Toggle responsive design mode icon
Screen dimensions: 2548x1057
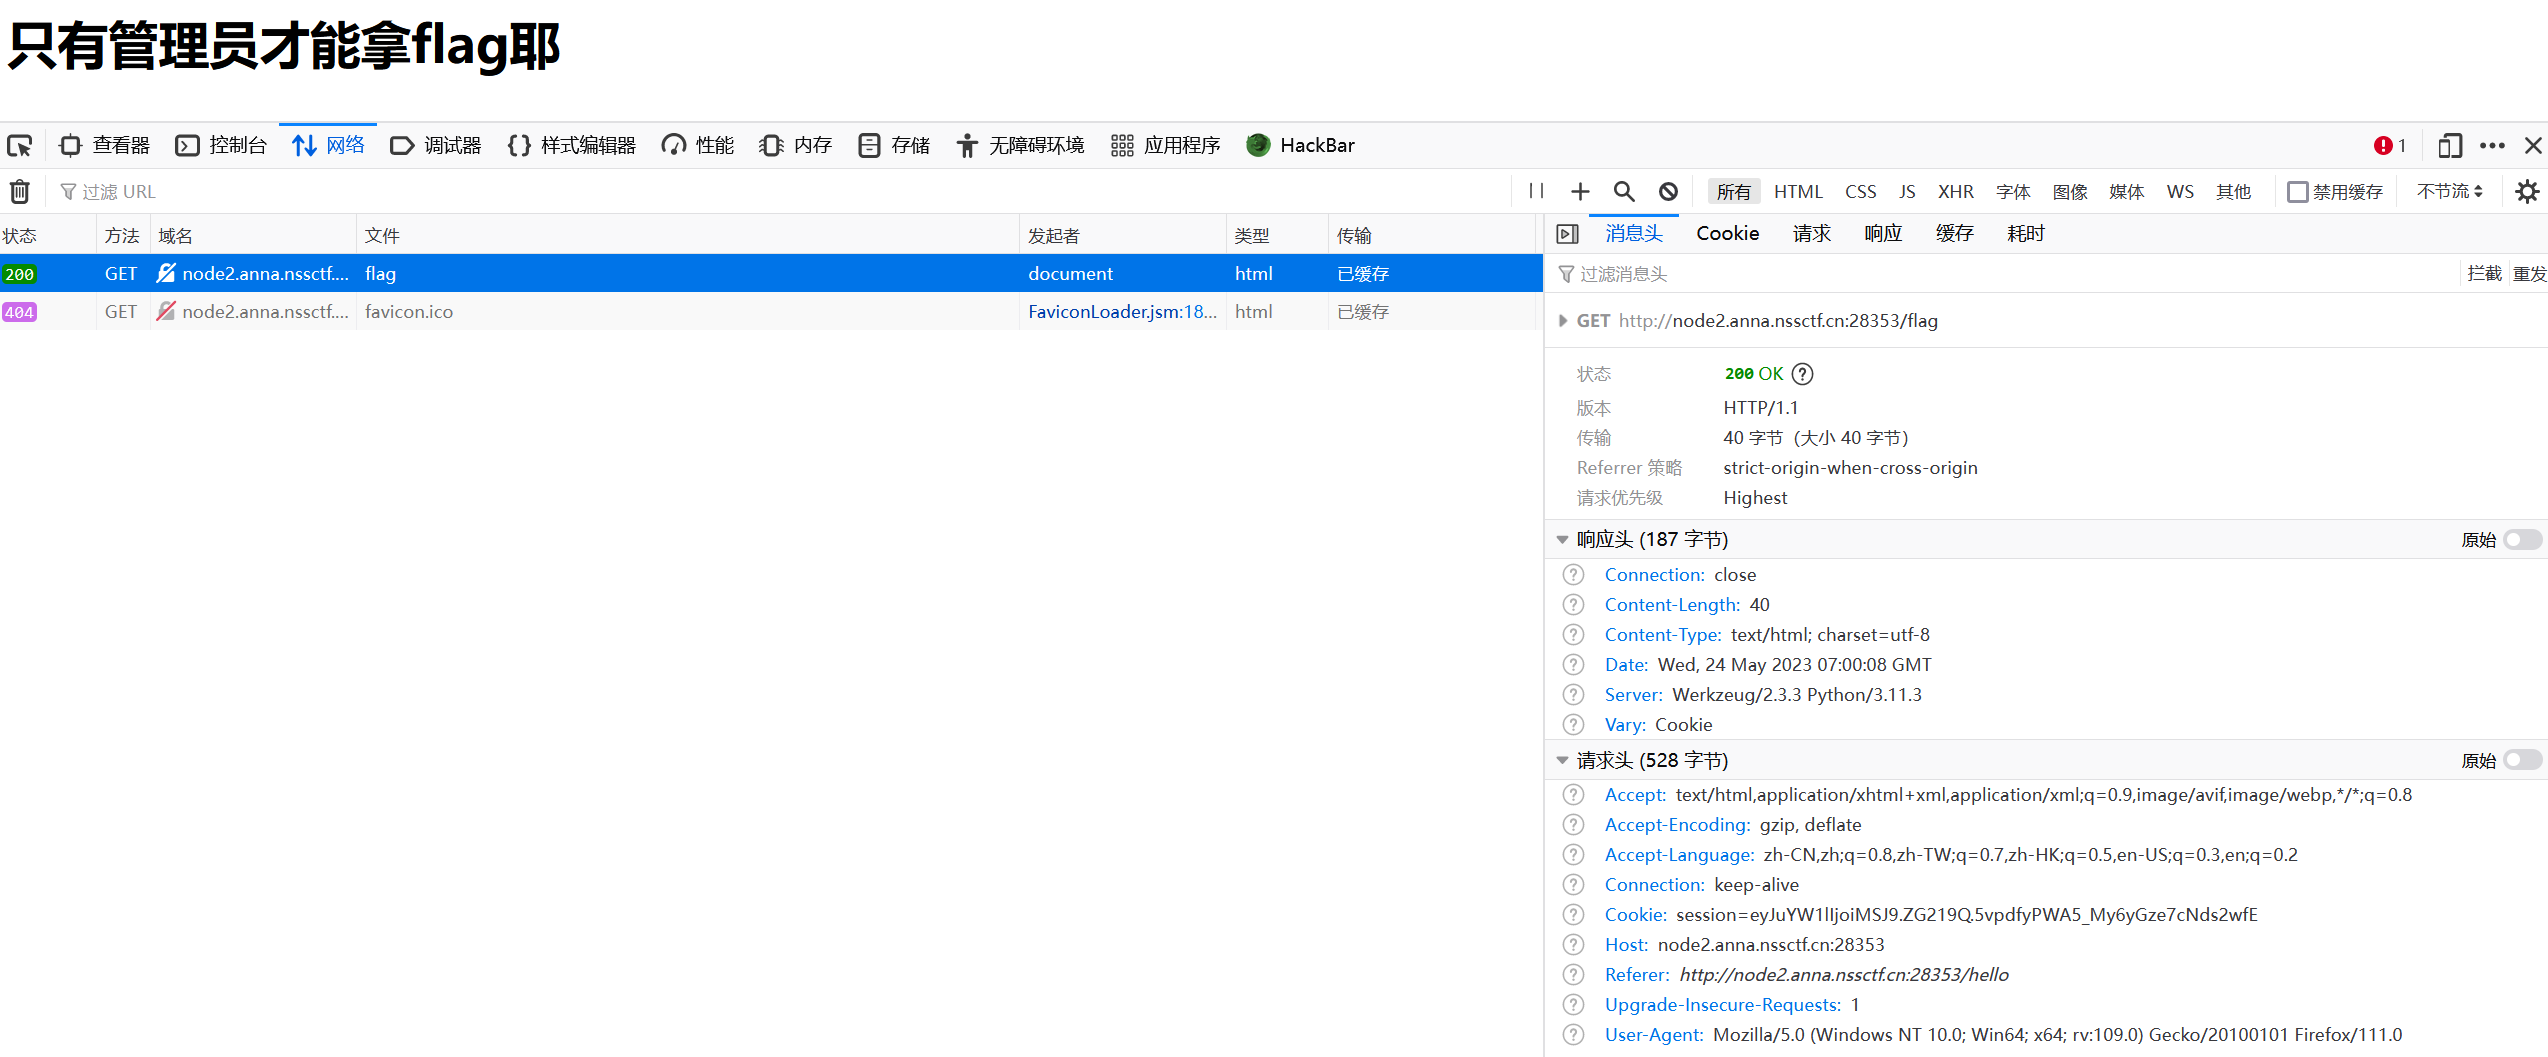[x=2449, y=146]
